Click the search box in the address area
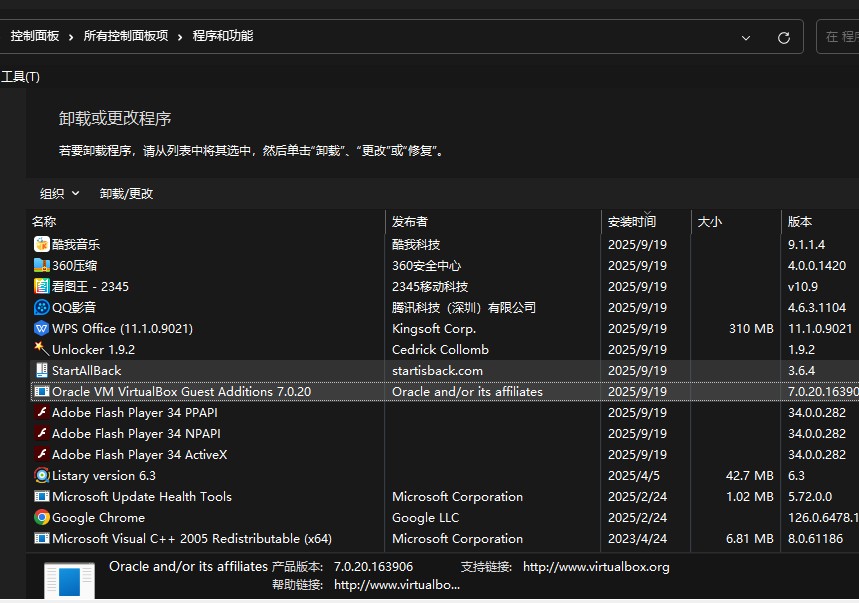The image size is (859, 603). click(x=838, y=37)
